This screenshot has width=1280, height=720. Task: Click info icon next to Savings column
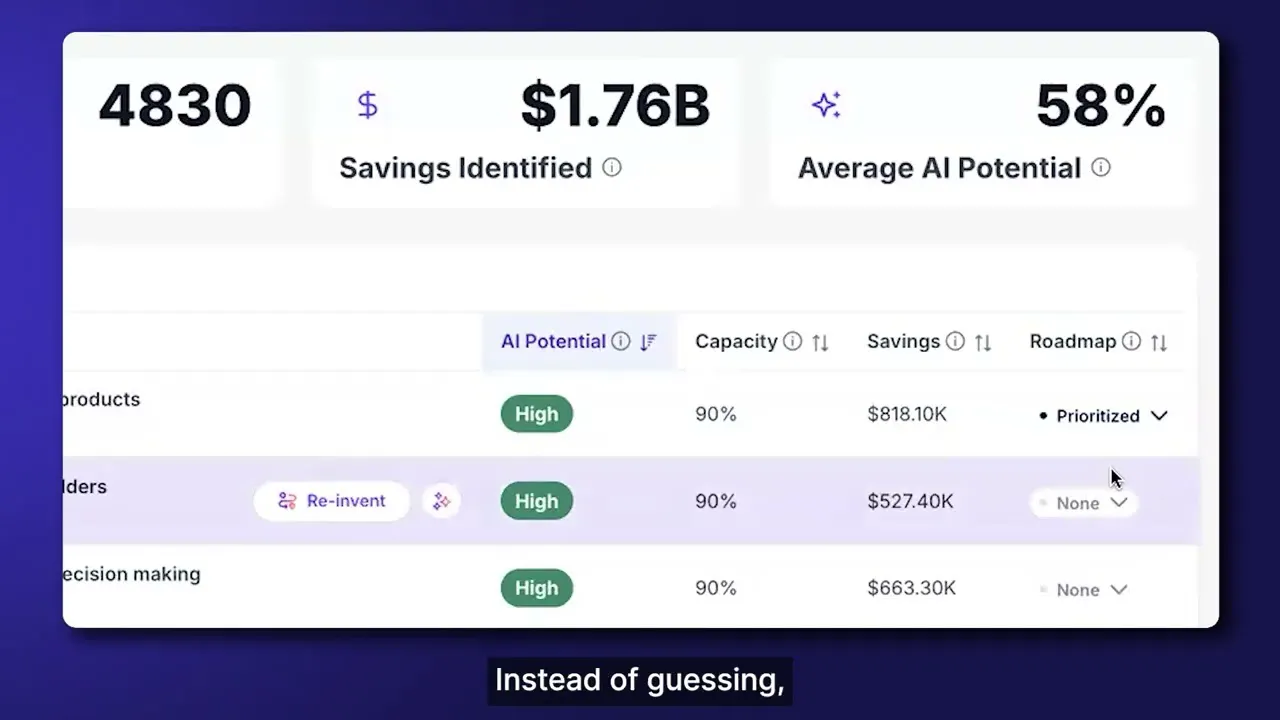(955, 341)
